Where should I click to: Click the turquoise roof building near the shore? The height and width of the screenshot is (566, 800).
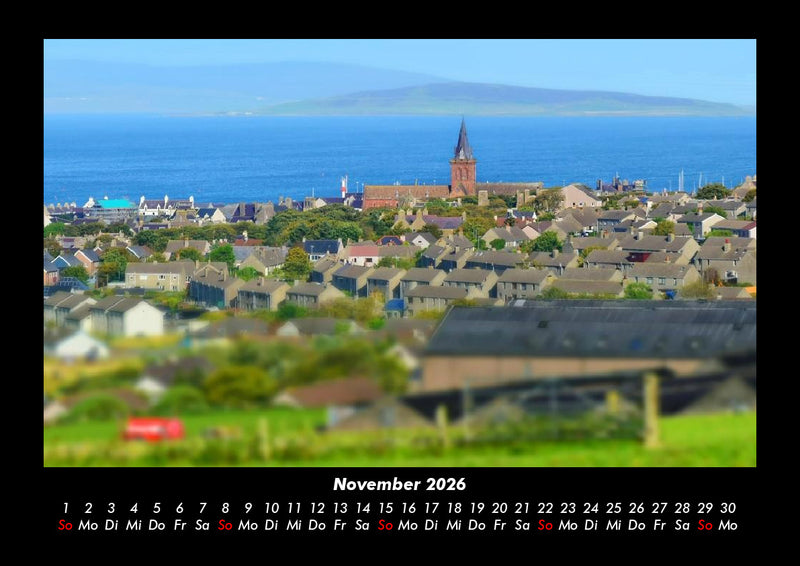(115, 204)
